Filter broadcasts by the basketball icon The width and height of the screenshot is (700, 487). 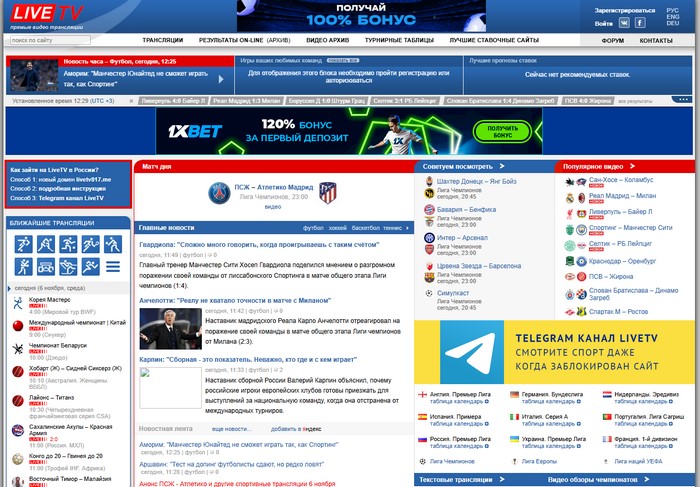pyautogui.click(x=68, y=244)
